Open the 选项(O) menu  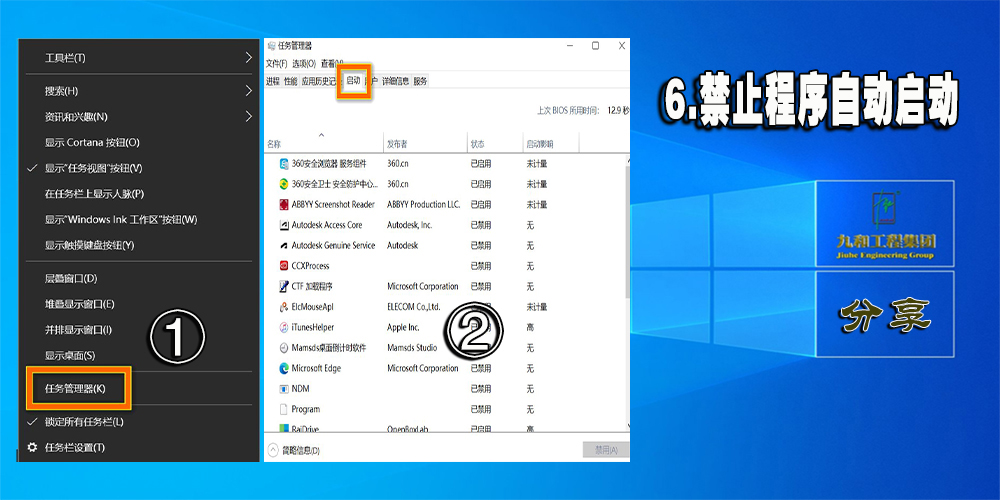pos(304,64)
